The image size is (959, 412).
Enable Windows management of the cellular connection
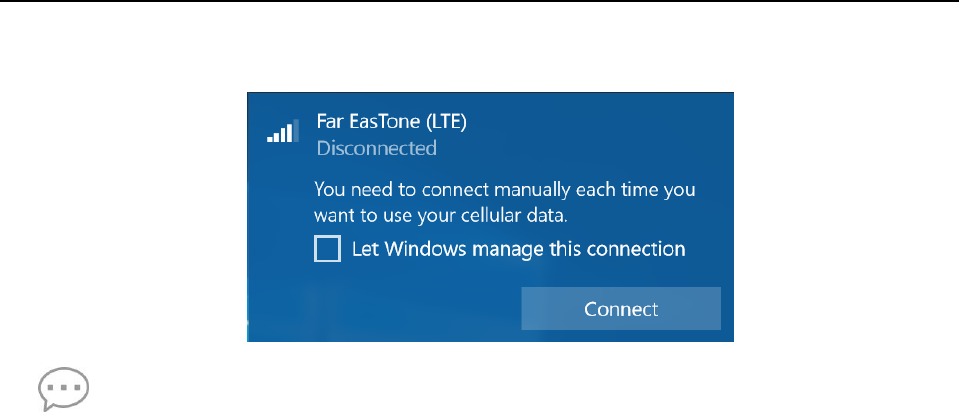point(327,249)
